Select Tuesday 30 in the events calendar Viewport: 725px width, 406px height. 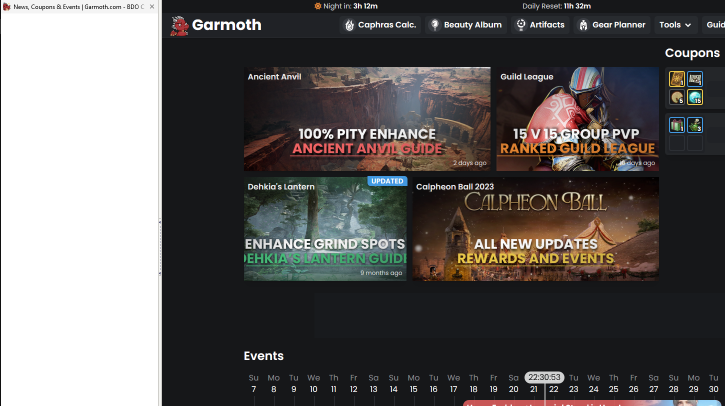coord(713,384)
